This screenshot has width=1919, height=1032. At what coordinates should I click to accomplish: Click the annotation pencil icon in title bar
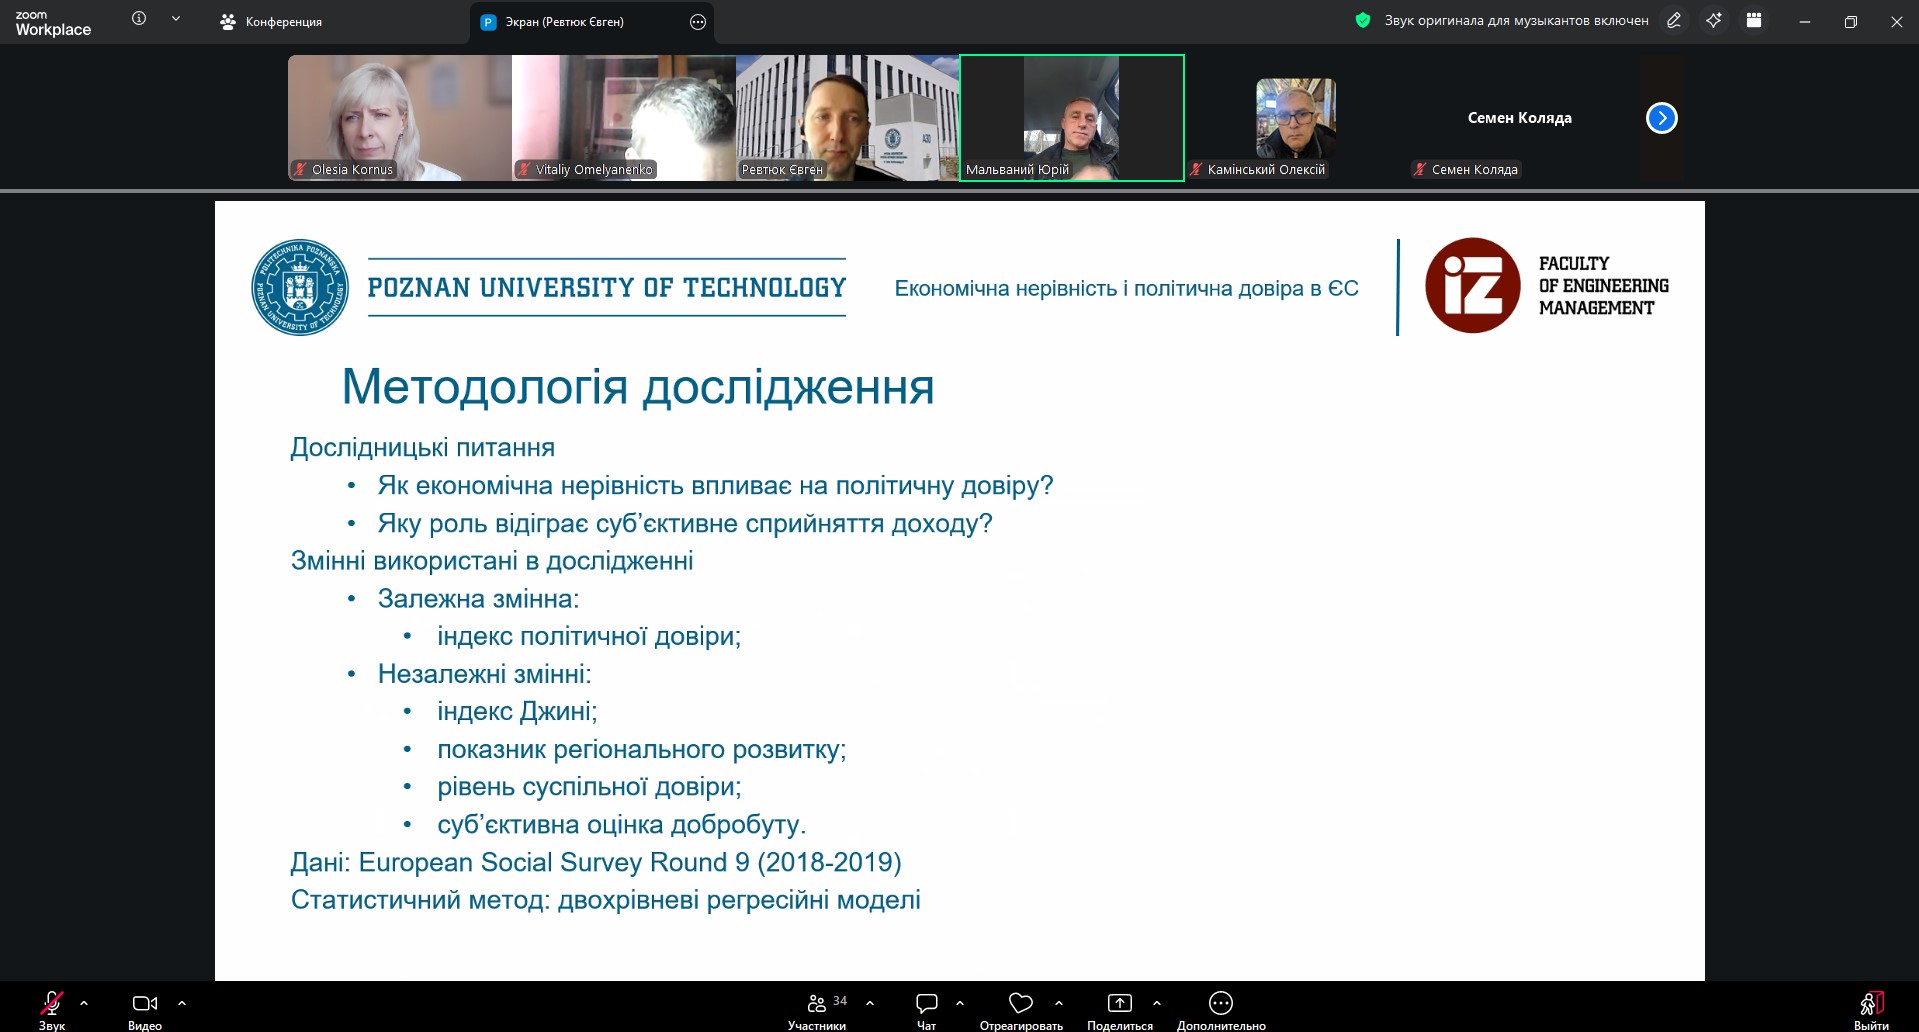(1673, 20)
